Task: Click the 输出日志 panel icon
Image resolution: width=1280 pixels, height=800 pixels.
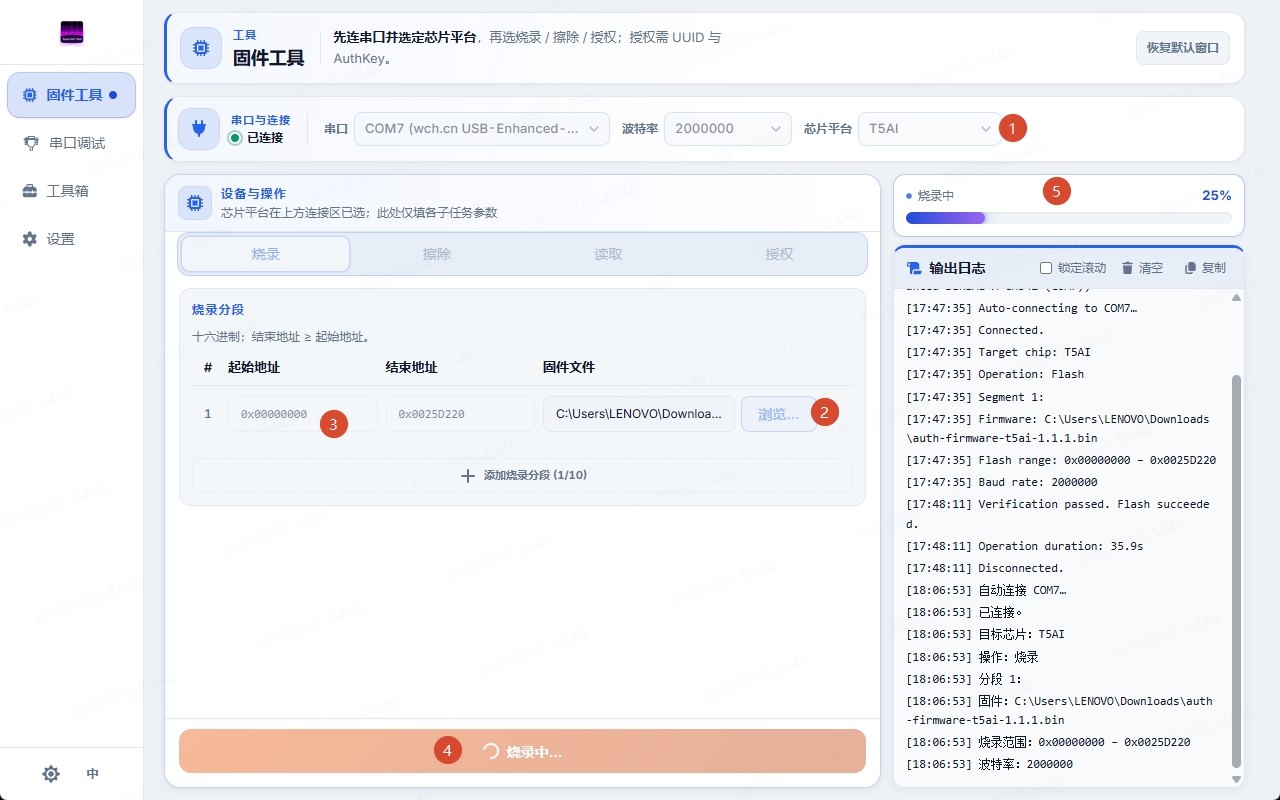Action: point(914,268)
